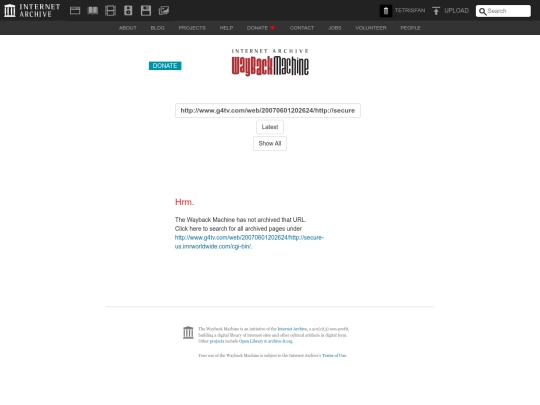
Task: Click the user avatar icon beside TETRISFAN
Action: pyautogui.click(x=386, y=11)
